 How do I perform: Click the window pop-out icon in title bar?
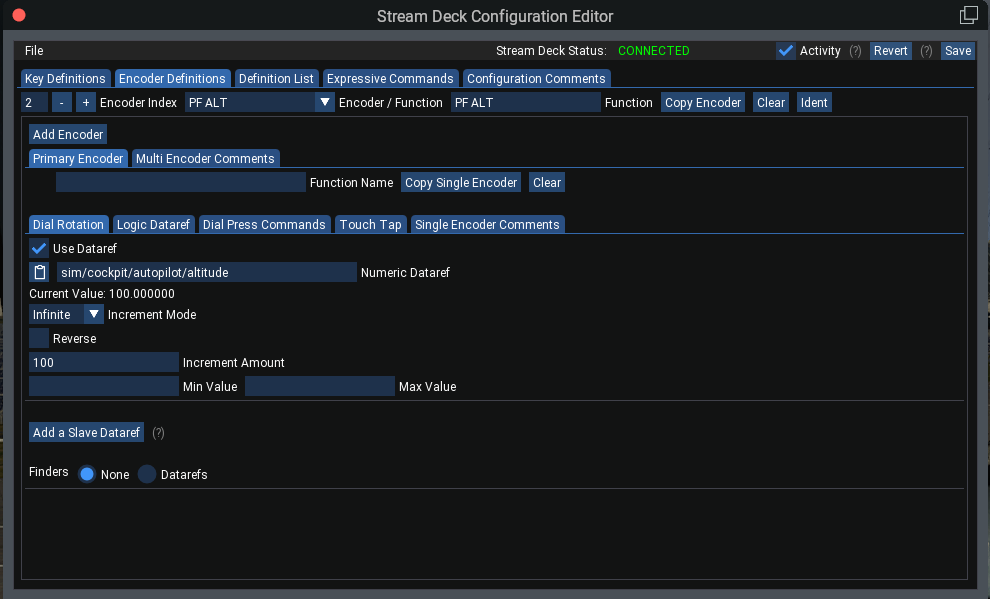click(969, 15)
